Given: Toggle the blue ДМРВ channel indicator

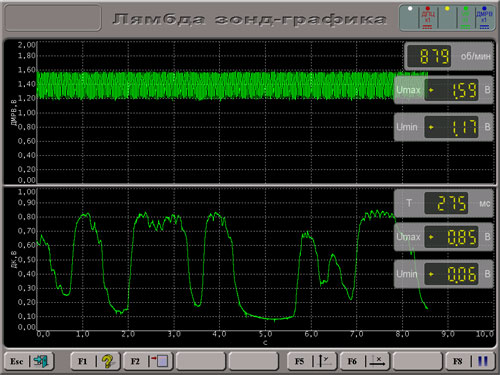Looking at the screenshot, I should (484, 18).
